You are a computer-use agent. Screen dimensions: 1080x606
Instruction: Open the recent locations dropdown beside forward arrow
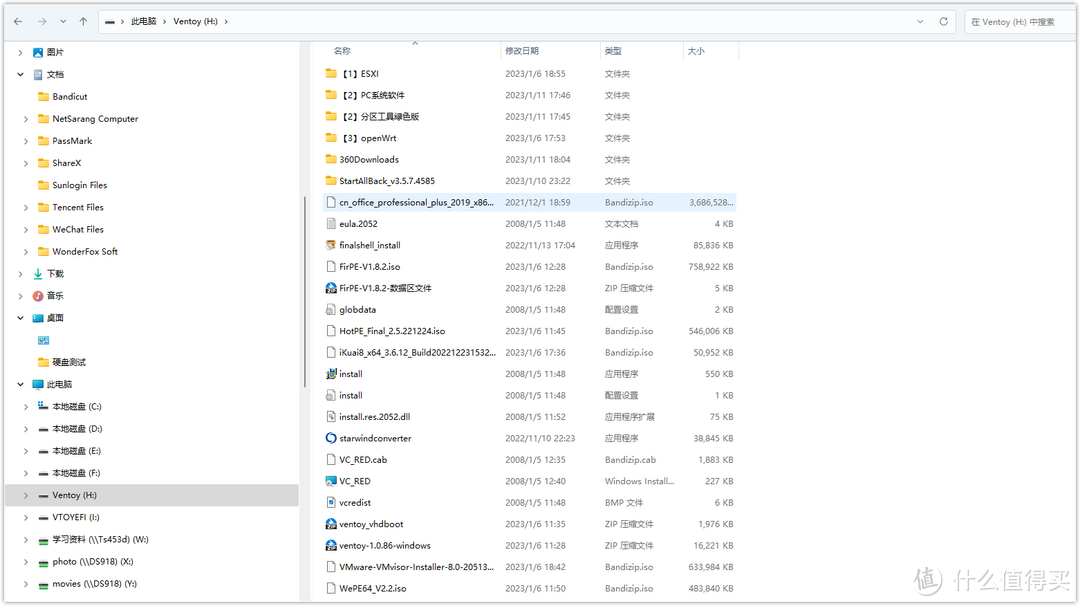point(62,19)
